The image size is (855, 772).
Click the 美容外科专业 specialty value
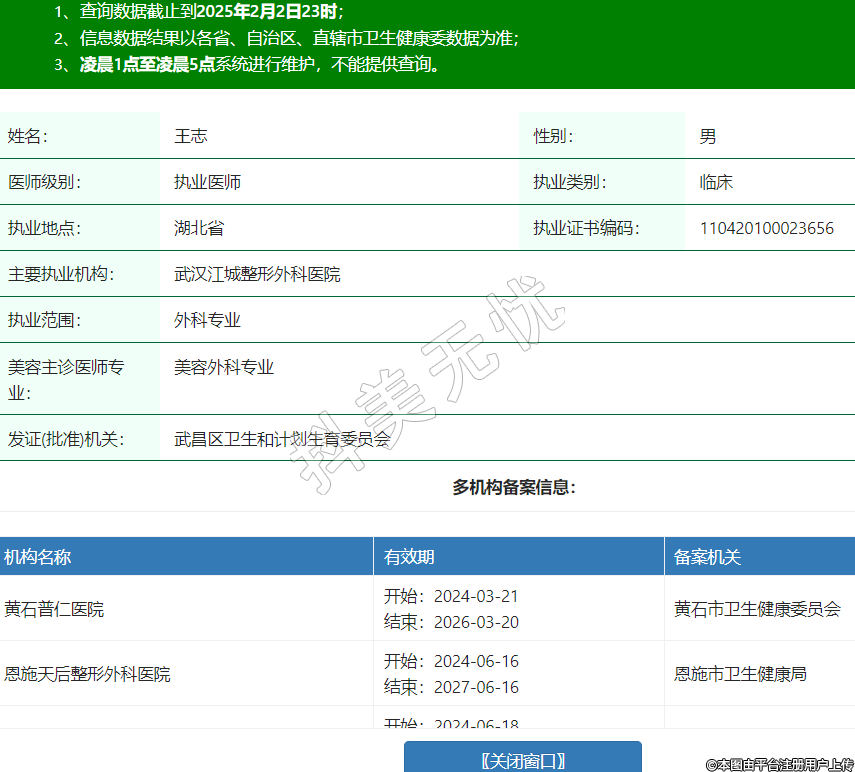coord(224,367)
